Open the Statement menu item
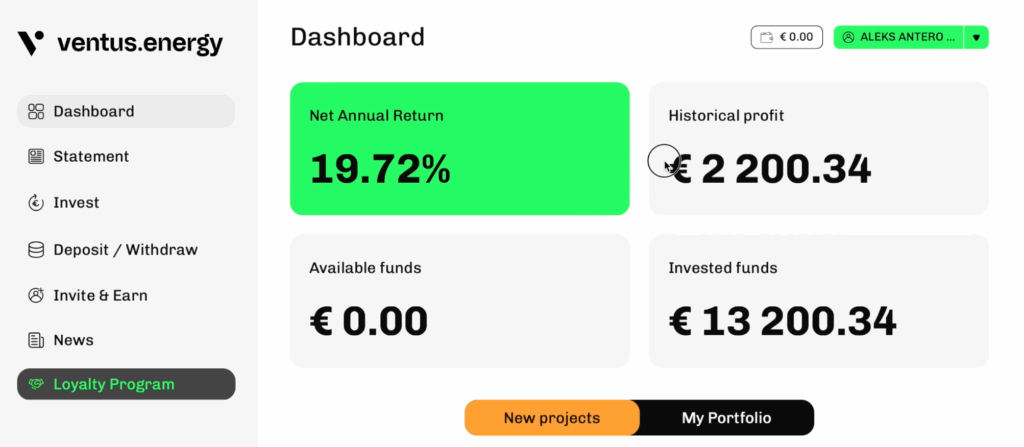The image size is (1024, 447). pos(91,157)
